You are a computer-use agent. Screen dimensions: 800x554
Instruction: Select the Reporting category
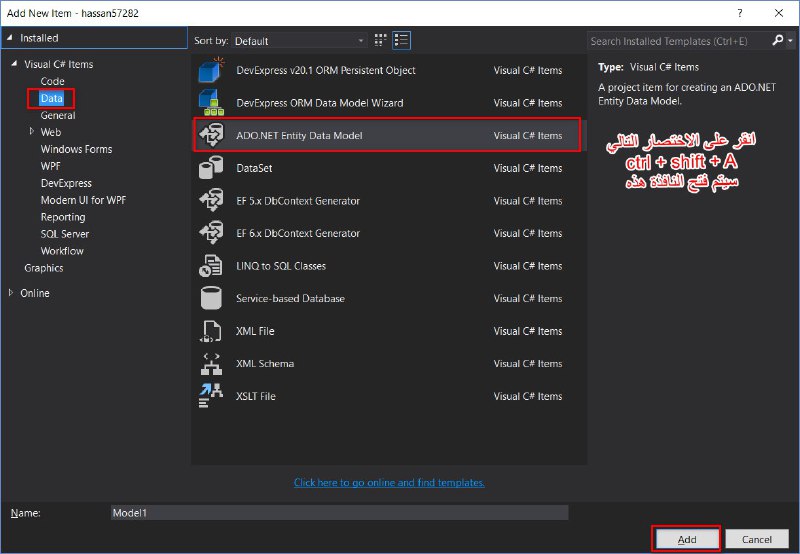(63, 217)
